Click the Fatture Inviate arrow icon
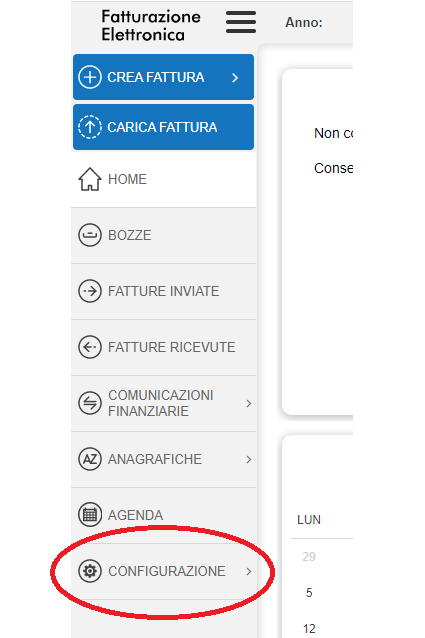 (x=90, y=291)
